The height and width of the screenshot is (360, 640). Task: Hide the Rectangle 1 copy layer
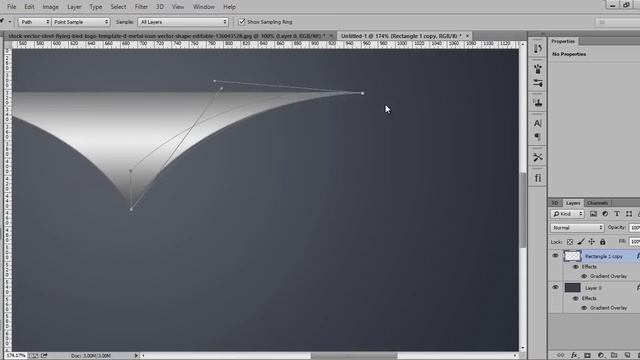coord(555,256)
